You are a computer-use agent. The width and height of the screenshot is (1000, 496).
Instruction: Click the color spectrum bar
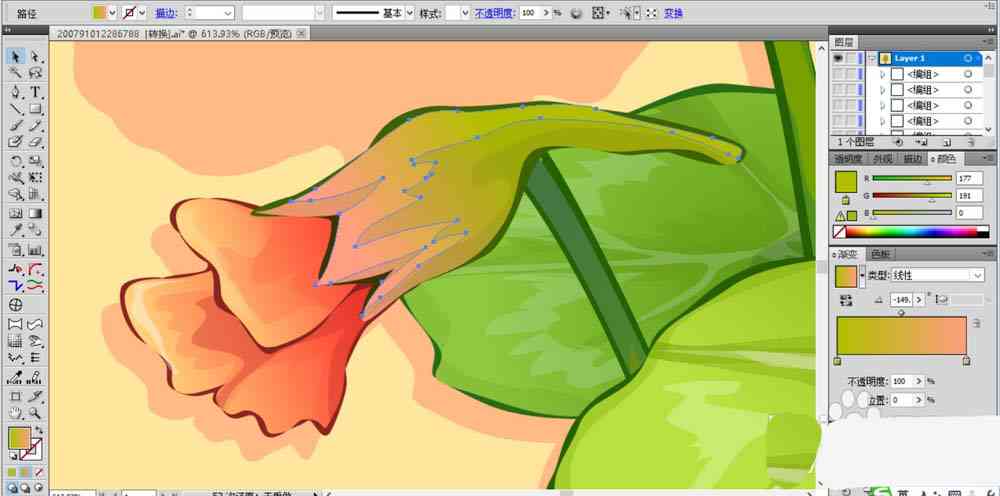click(x=911, y=231)
